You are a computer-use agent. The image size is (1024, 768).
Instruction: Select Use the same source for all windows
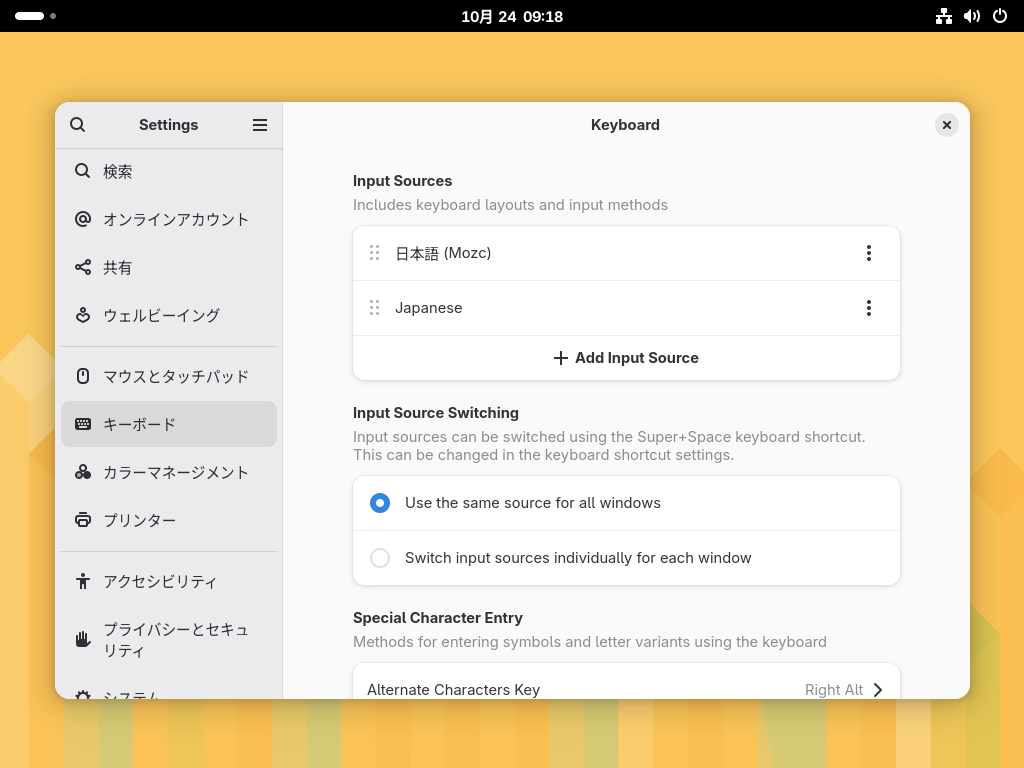[x=380, y=503]
